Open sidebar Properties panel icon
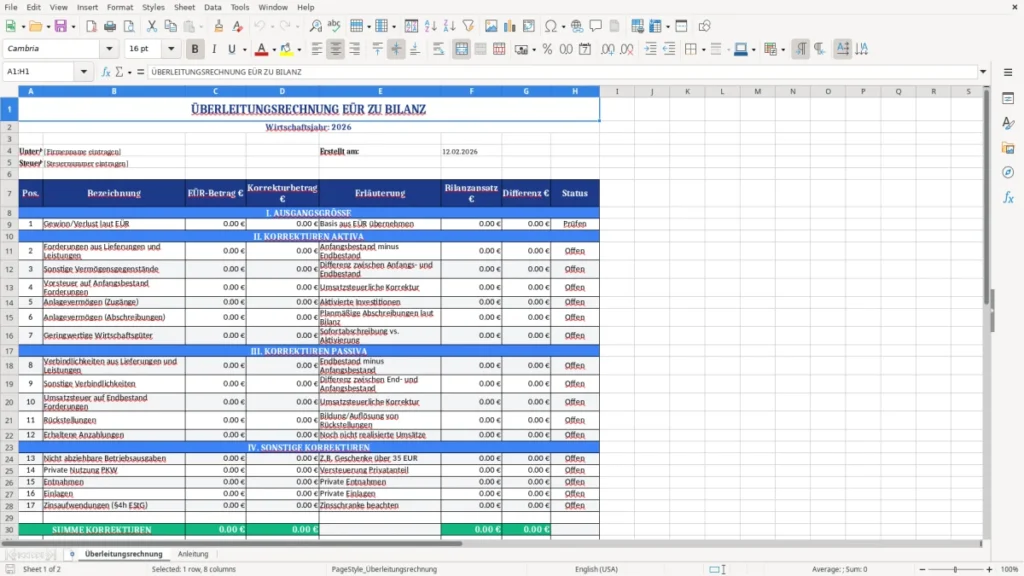This screenshot has width=1024, height=576. [x=1008, y=99]
